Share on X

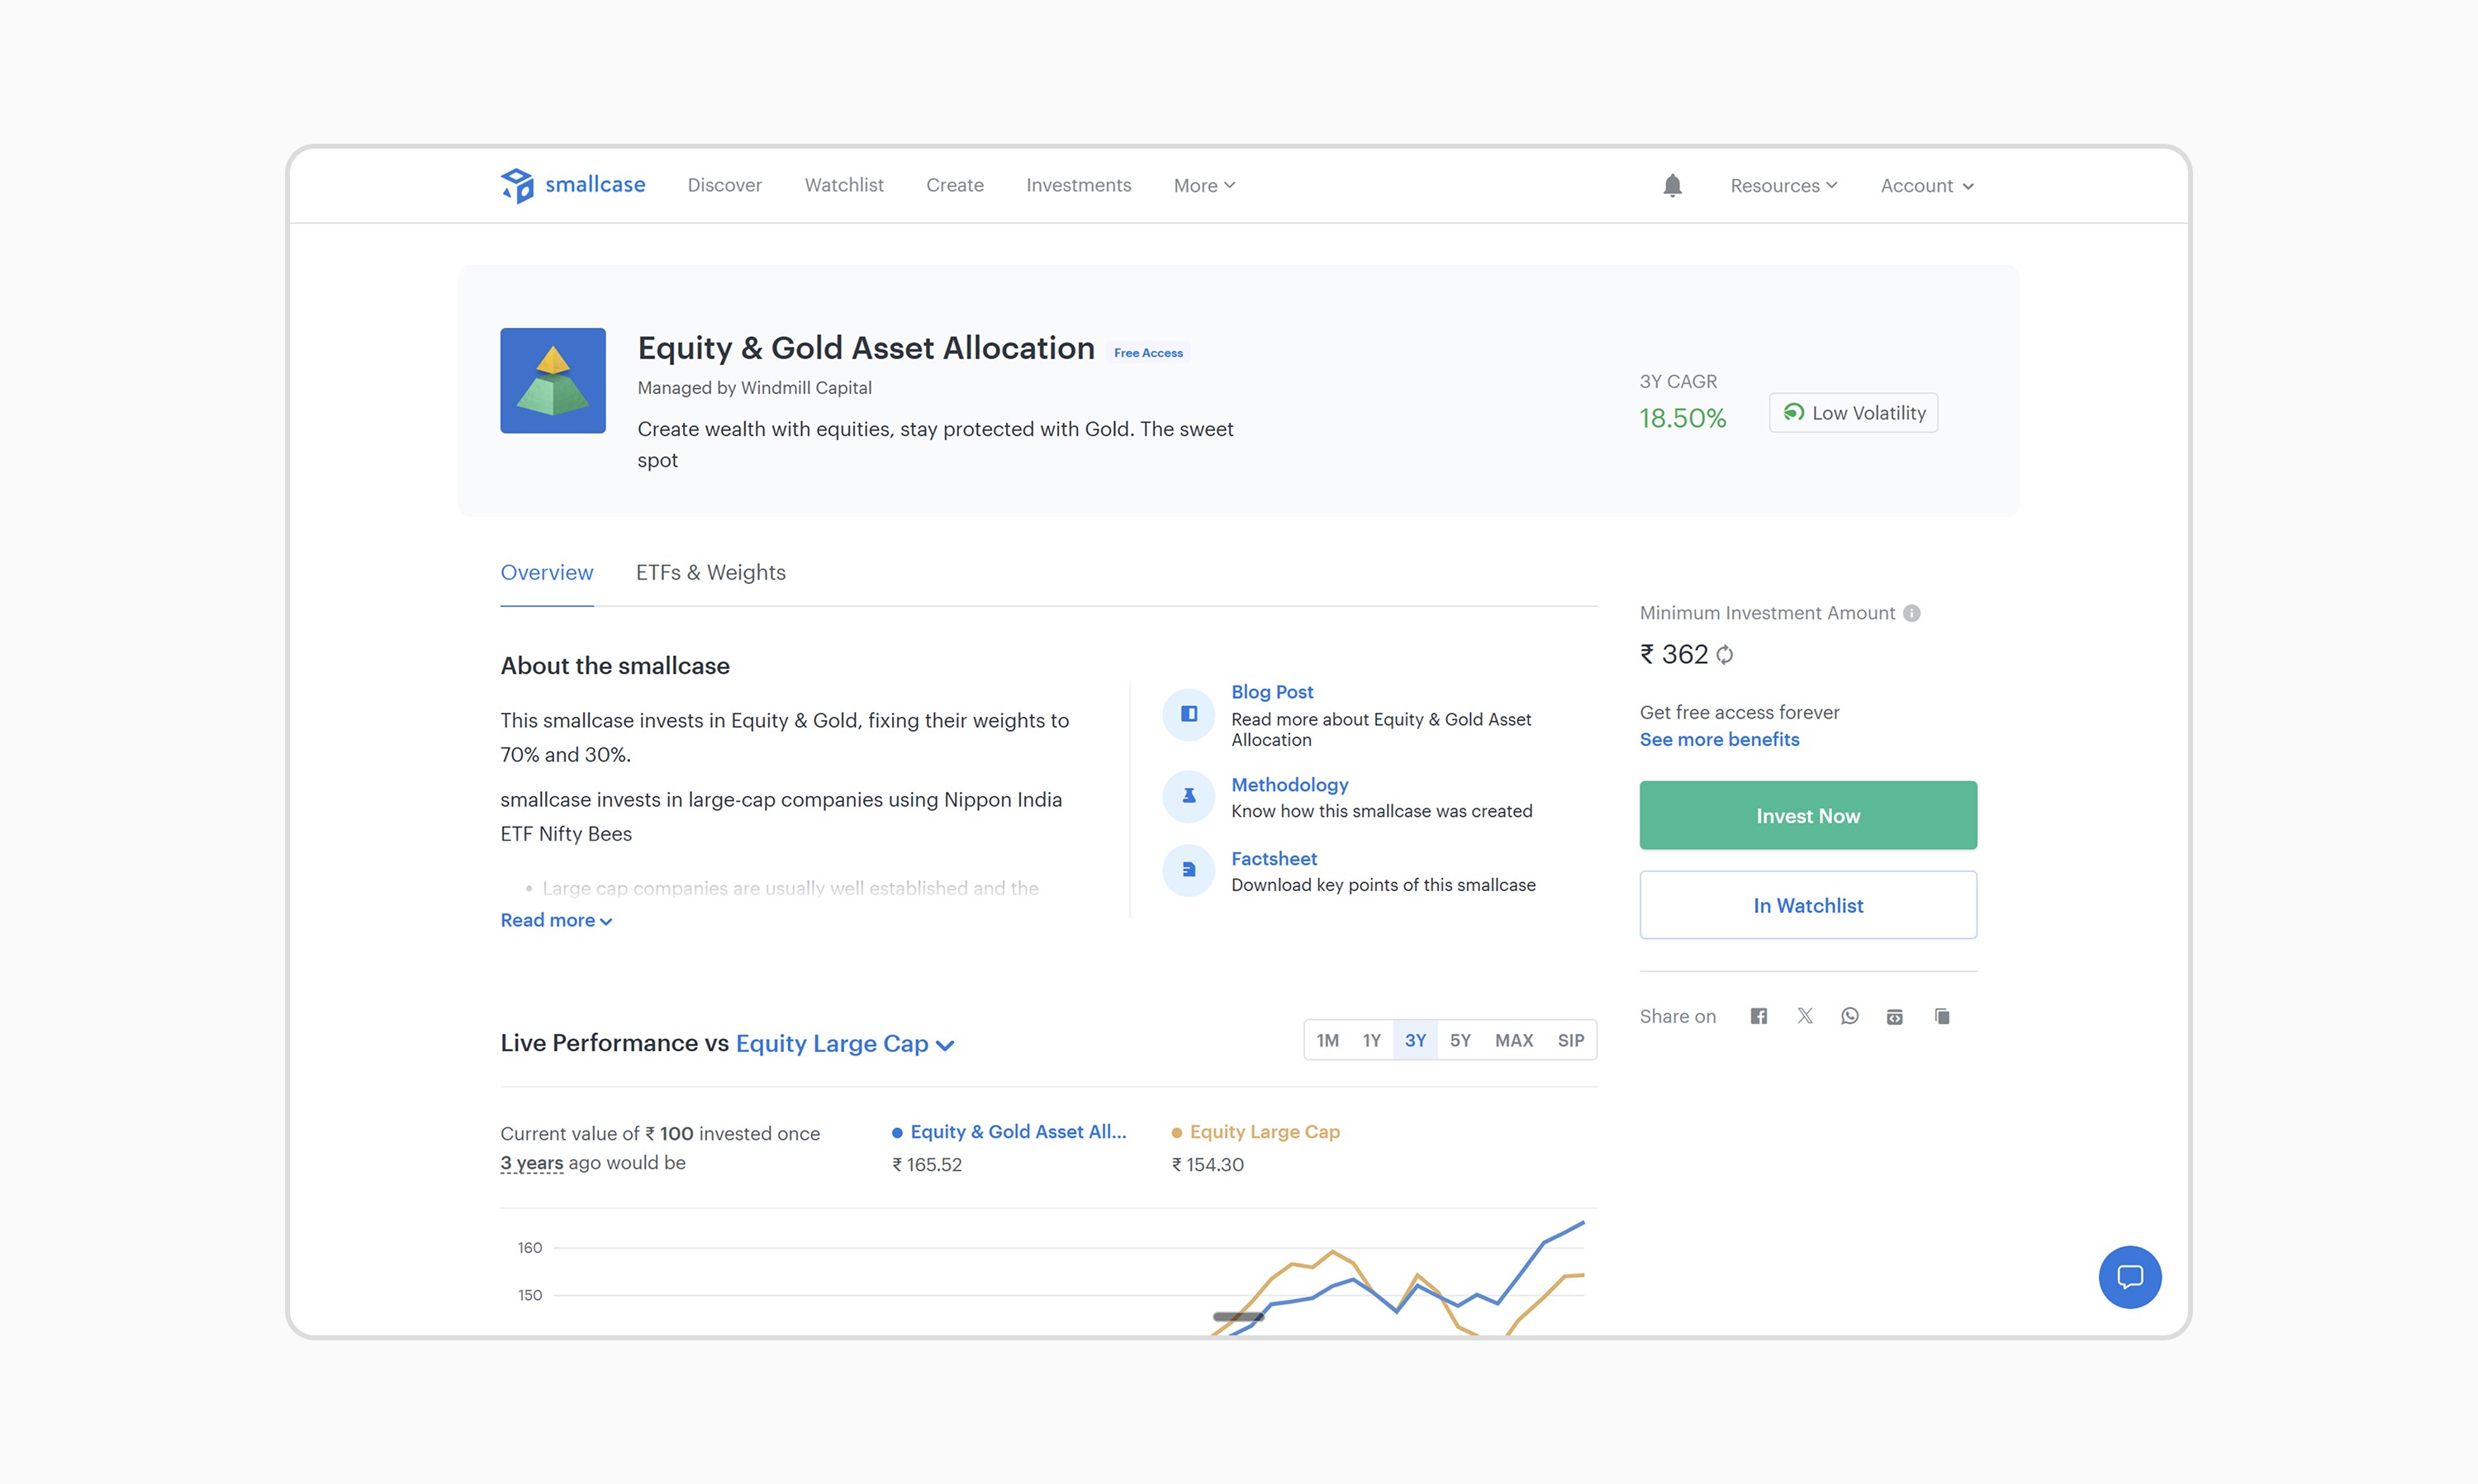point(1805,1016)
